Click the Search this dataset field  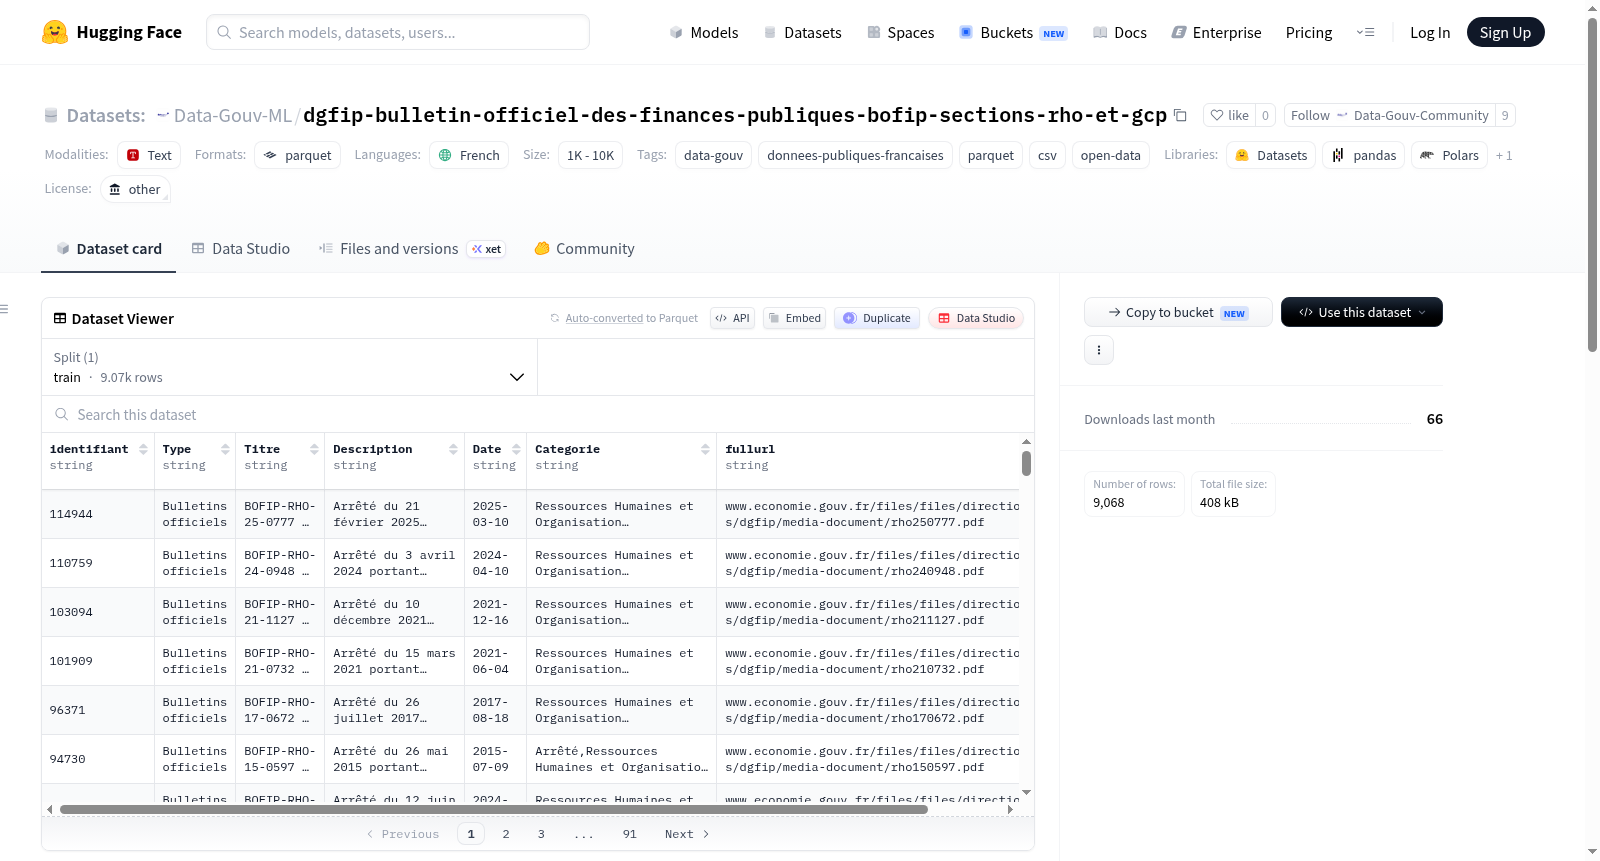point(538,414)
